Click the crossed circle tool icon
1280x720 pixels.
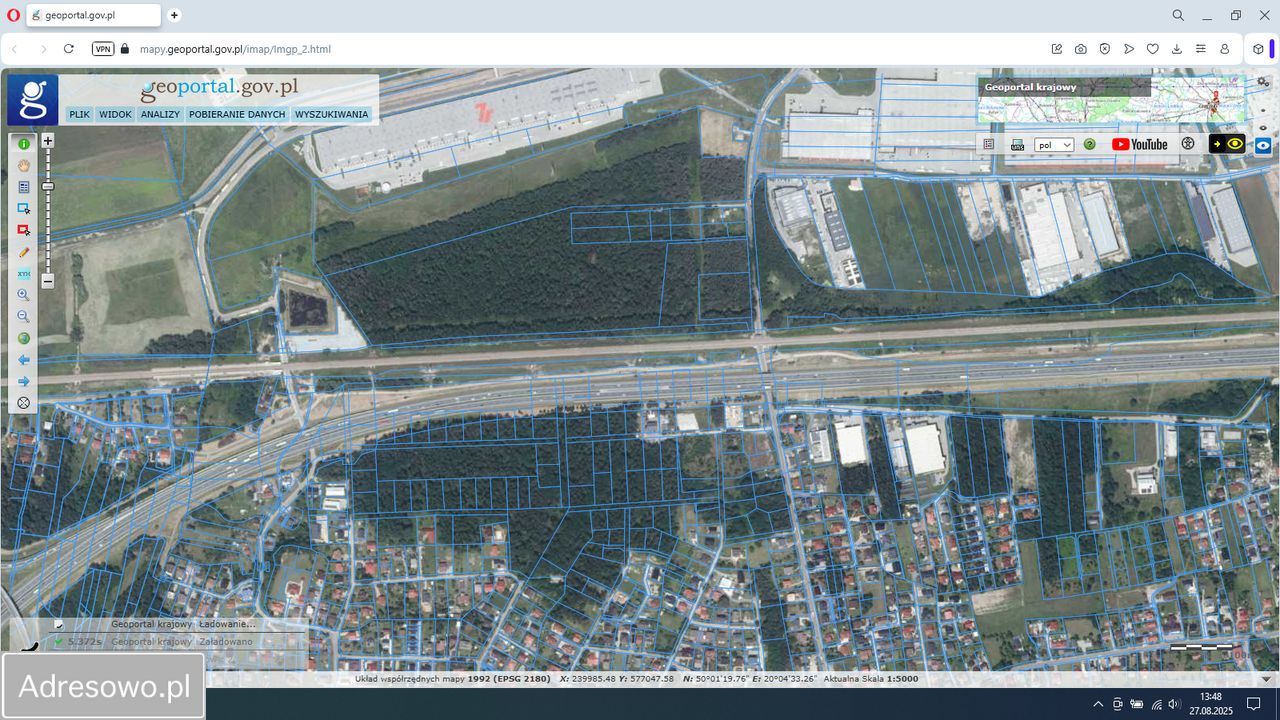(x=24, y=403)
